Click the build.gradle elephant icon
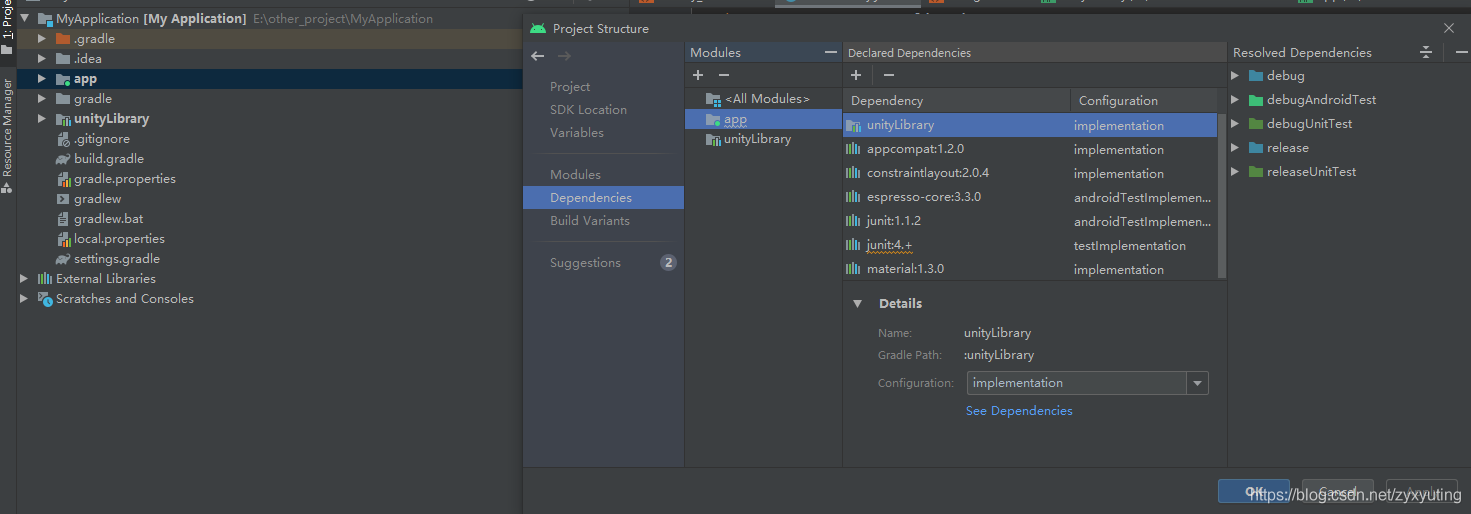The width and height of the screenshot is (1471, 514). click(x=63, y=159)
